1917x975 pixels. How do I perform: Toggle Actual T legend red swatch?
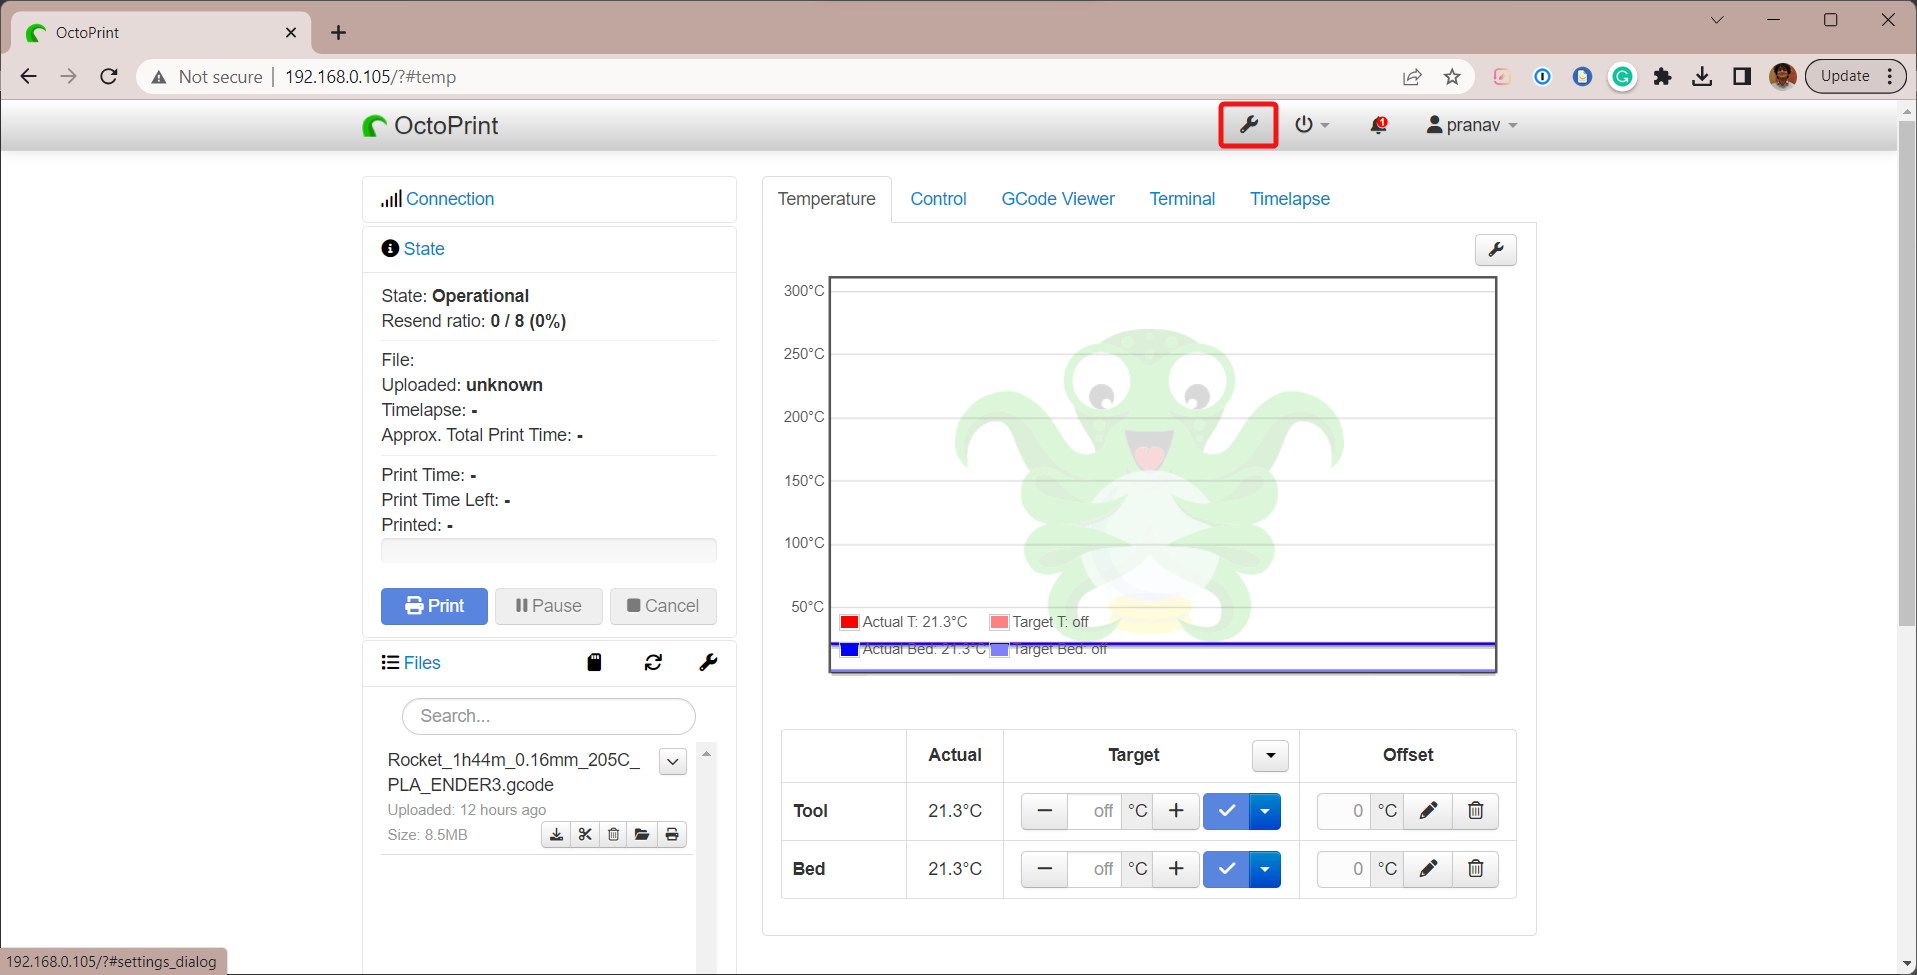click(849, 622)
